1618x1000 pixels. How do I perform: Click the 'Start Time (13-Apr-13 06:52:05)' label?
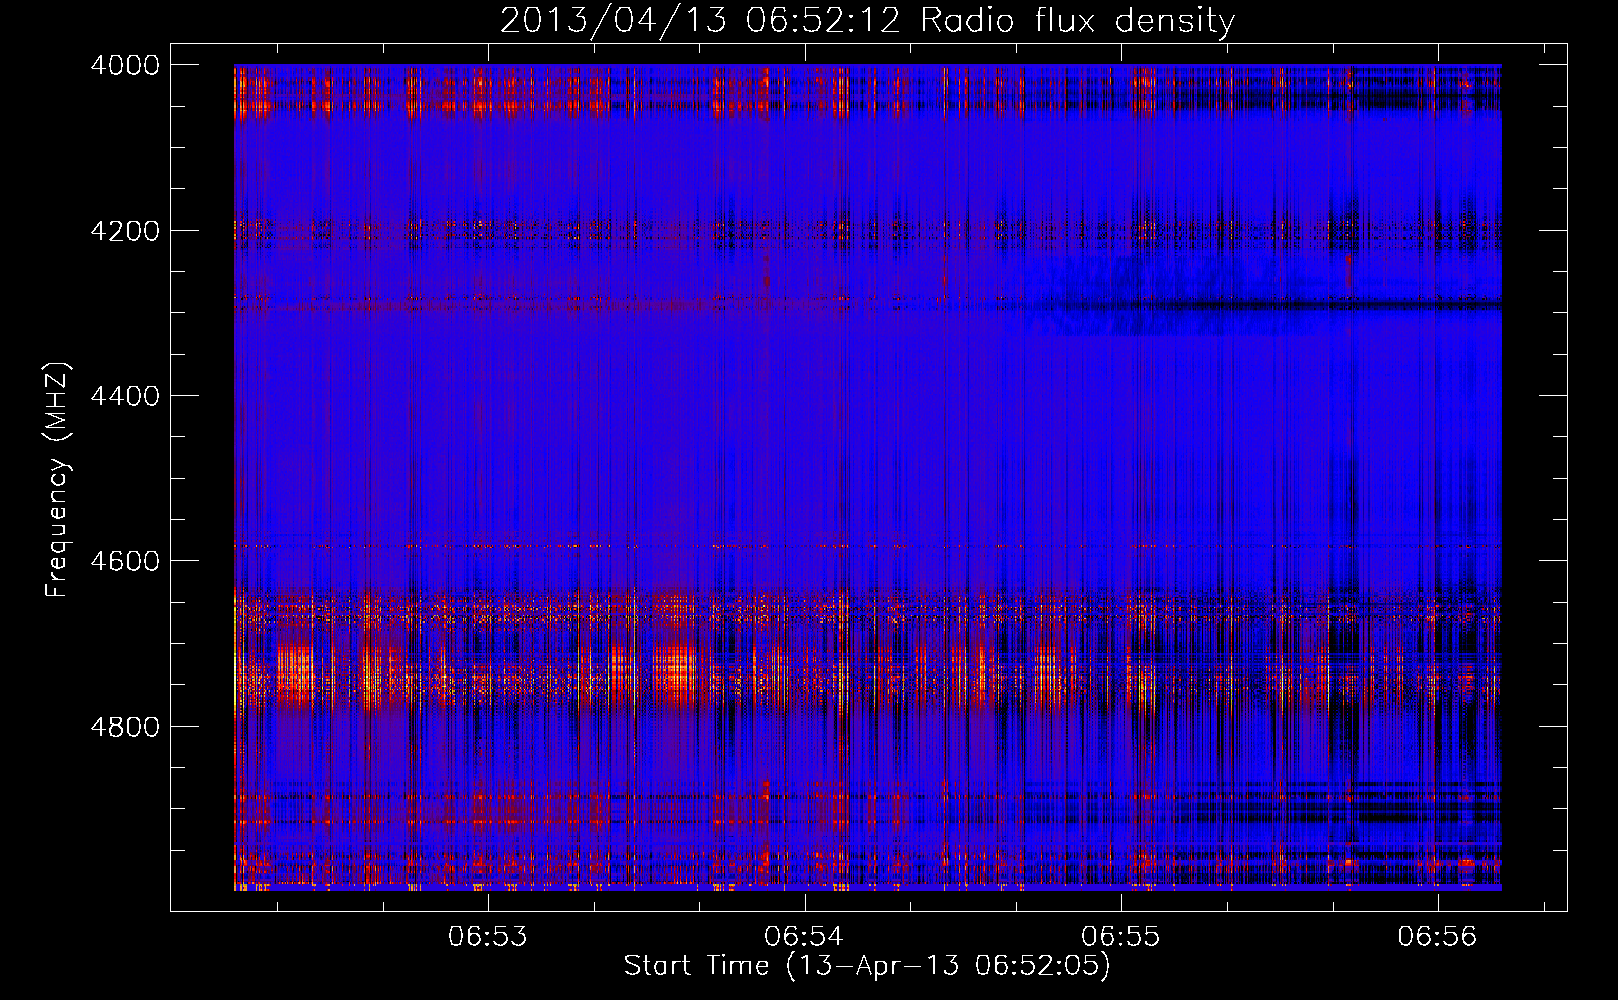867,966
